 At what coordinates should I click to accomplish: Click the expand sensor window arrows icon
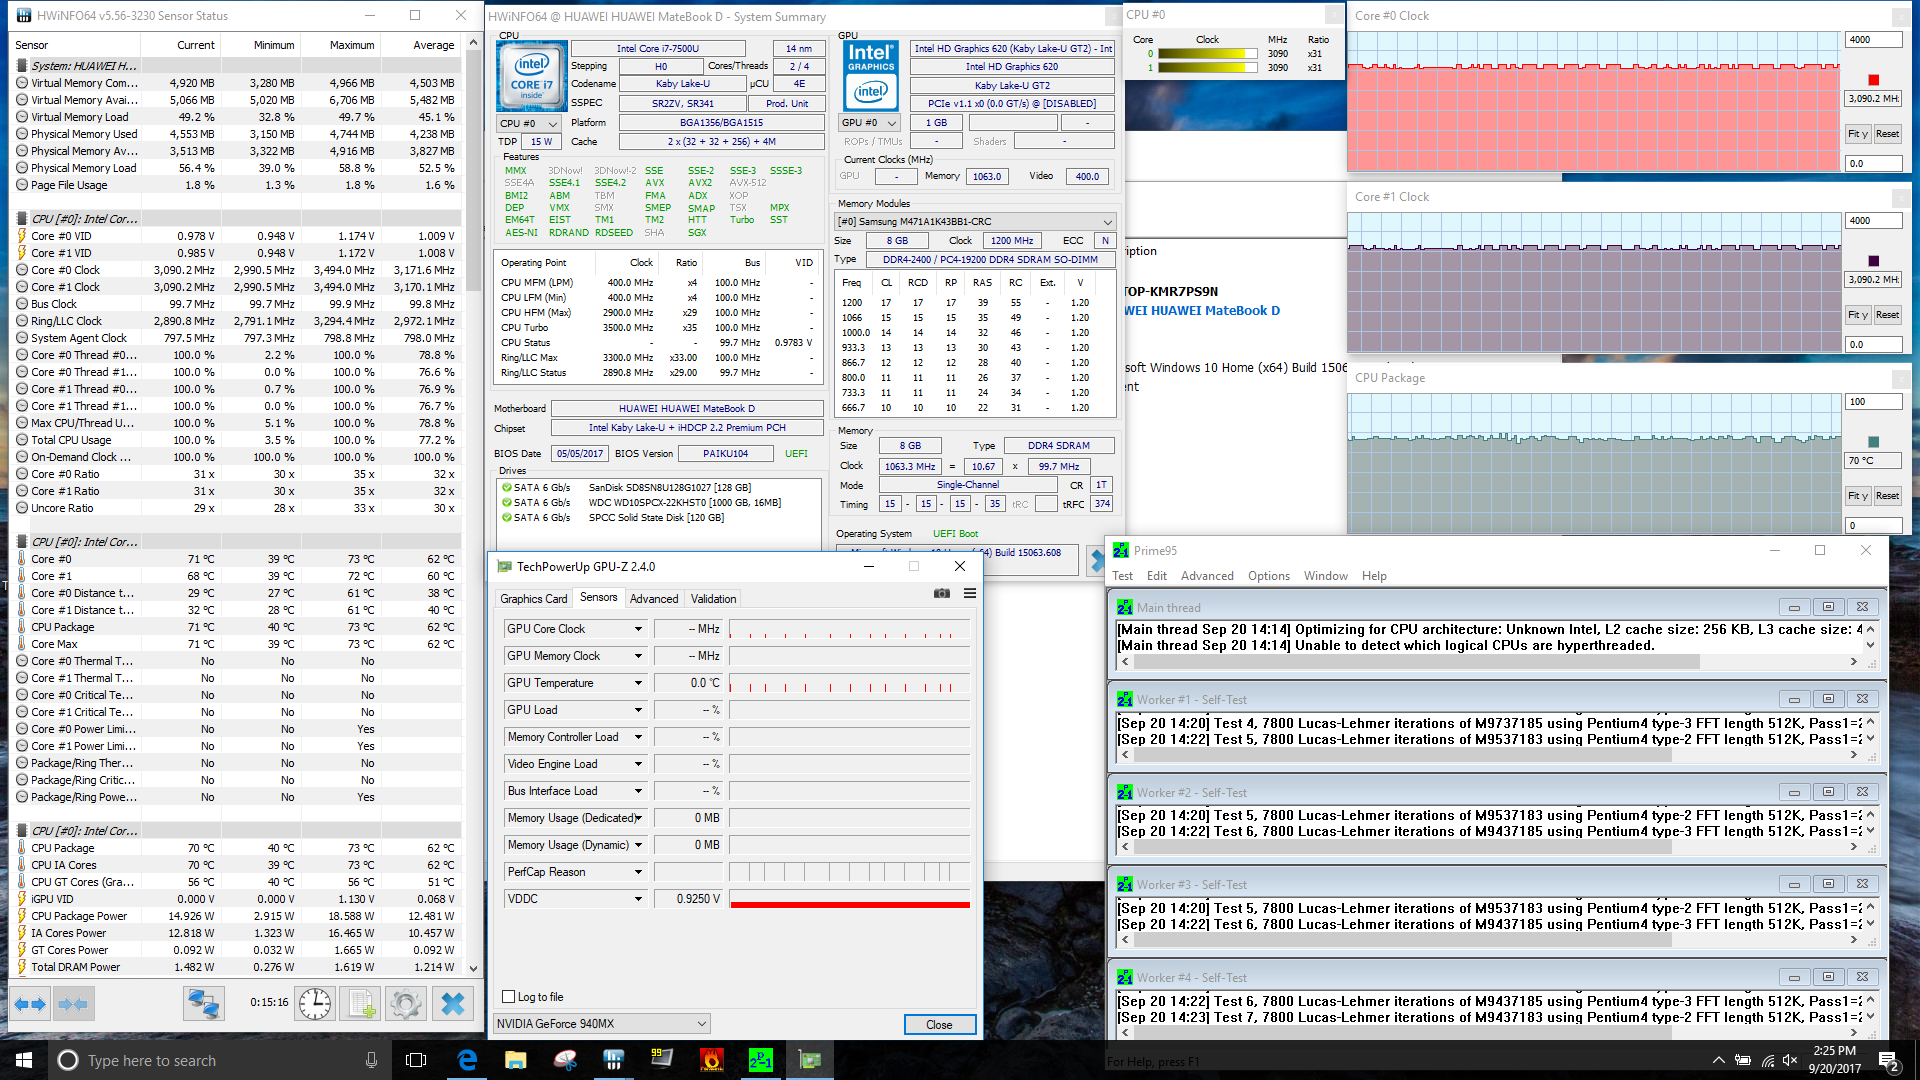click(29, 1003)
